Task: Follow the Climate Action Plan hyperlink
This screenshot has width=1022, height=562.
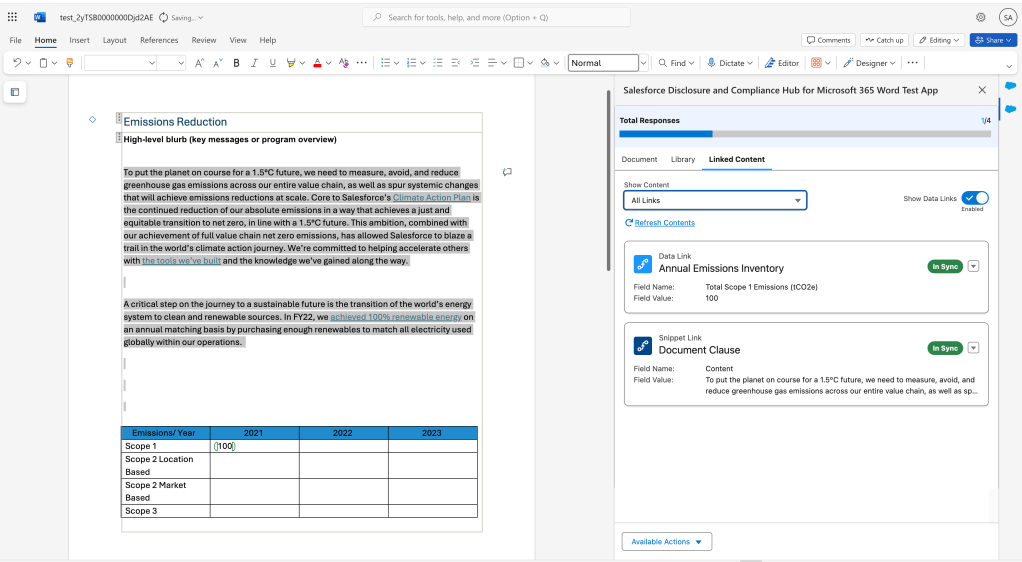Action: 431,198
